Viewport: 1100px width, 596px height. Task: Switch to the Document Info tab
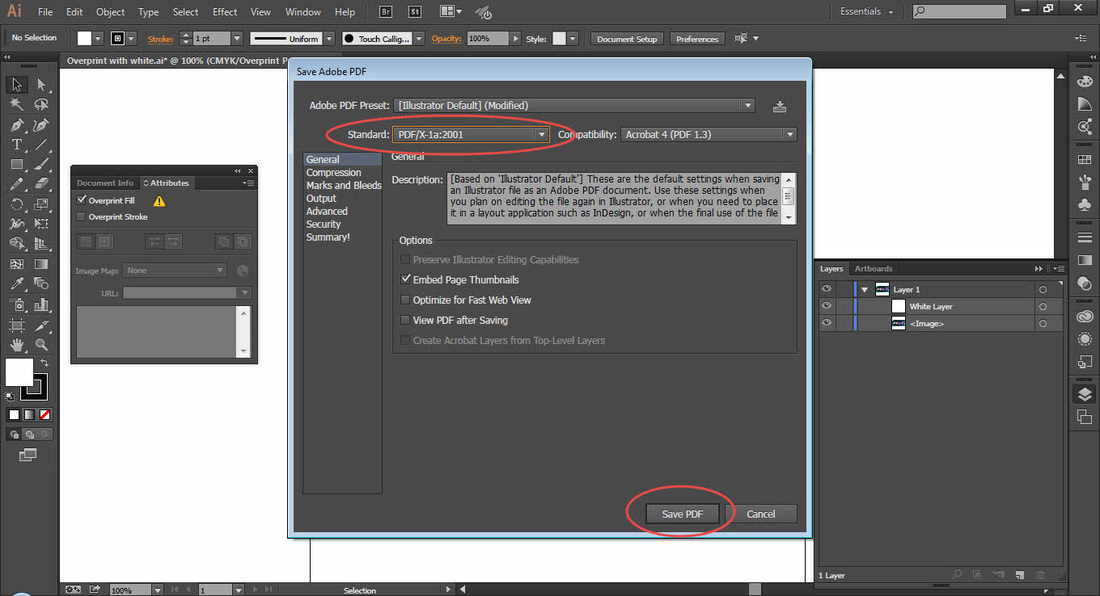[105, 183]
